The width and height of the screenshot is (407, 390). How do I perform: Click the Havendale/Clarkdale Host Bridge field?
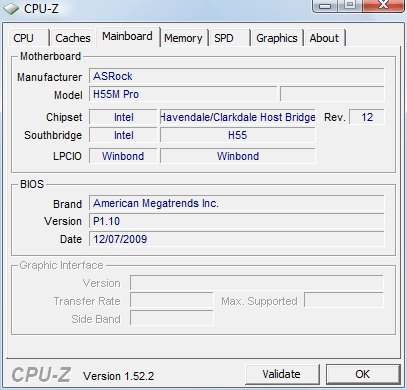(x=238, y=117)
